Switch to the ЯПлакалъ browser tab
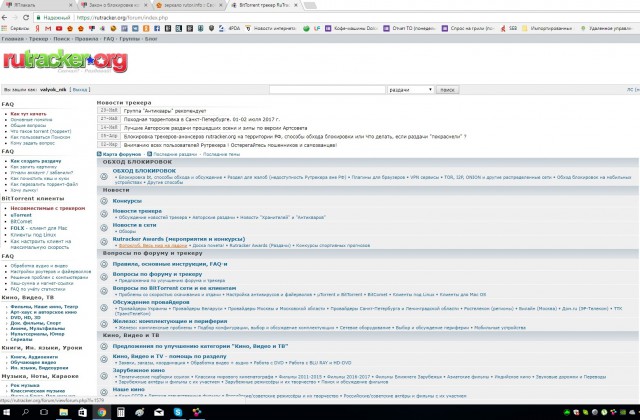This screenshot has width=640, height=420. tap(38, 5)
